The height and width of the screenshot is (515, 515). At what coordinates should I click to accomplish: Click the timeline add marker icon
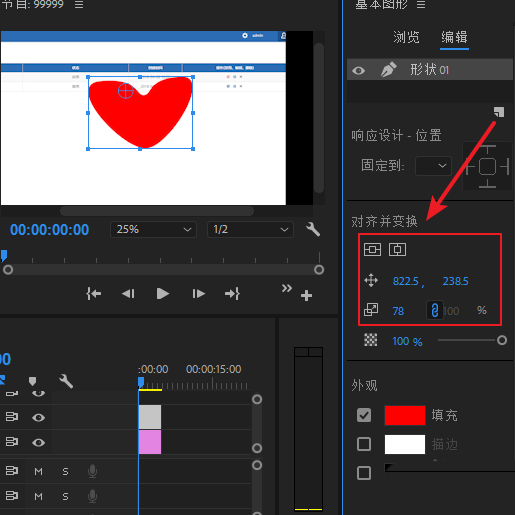coord(32,381)
